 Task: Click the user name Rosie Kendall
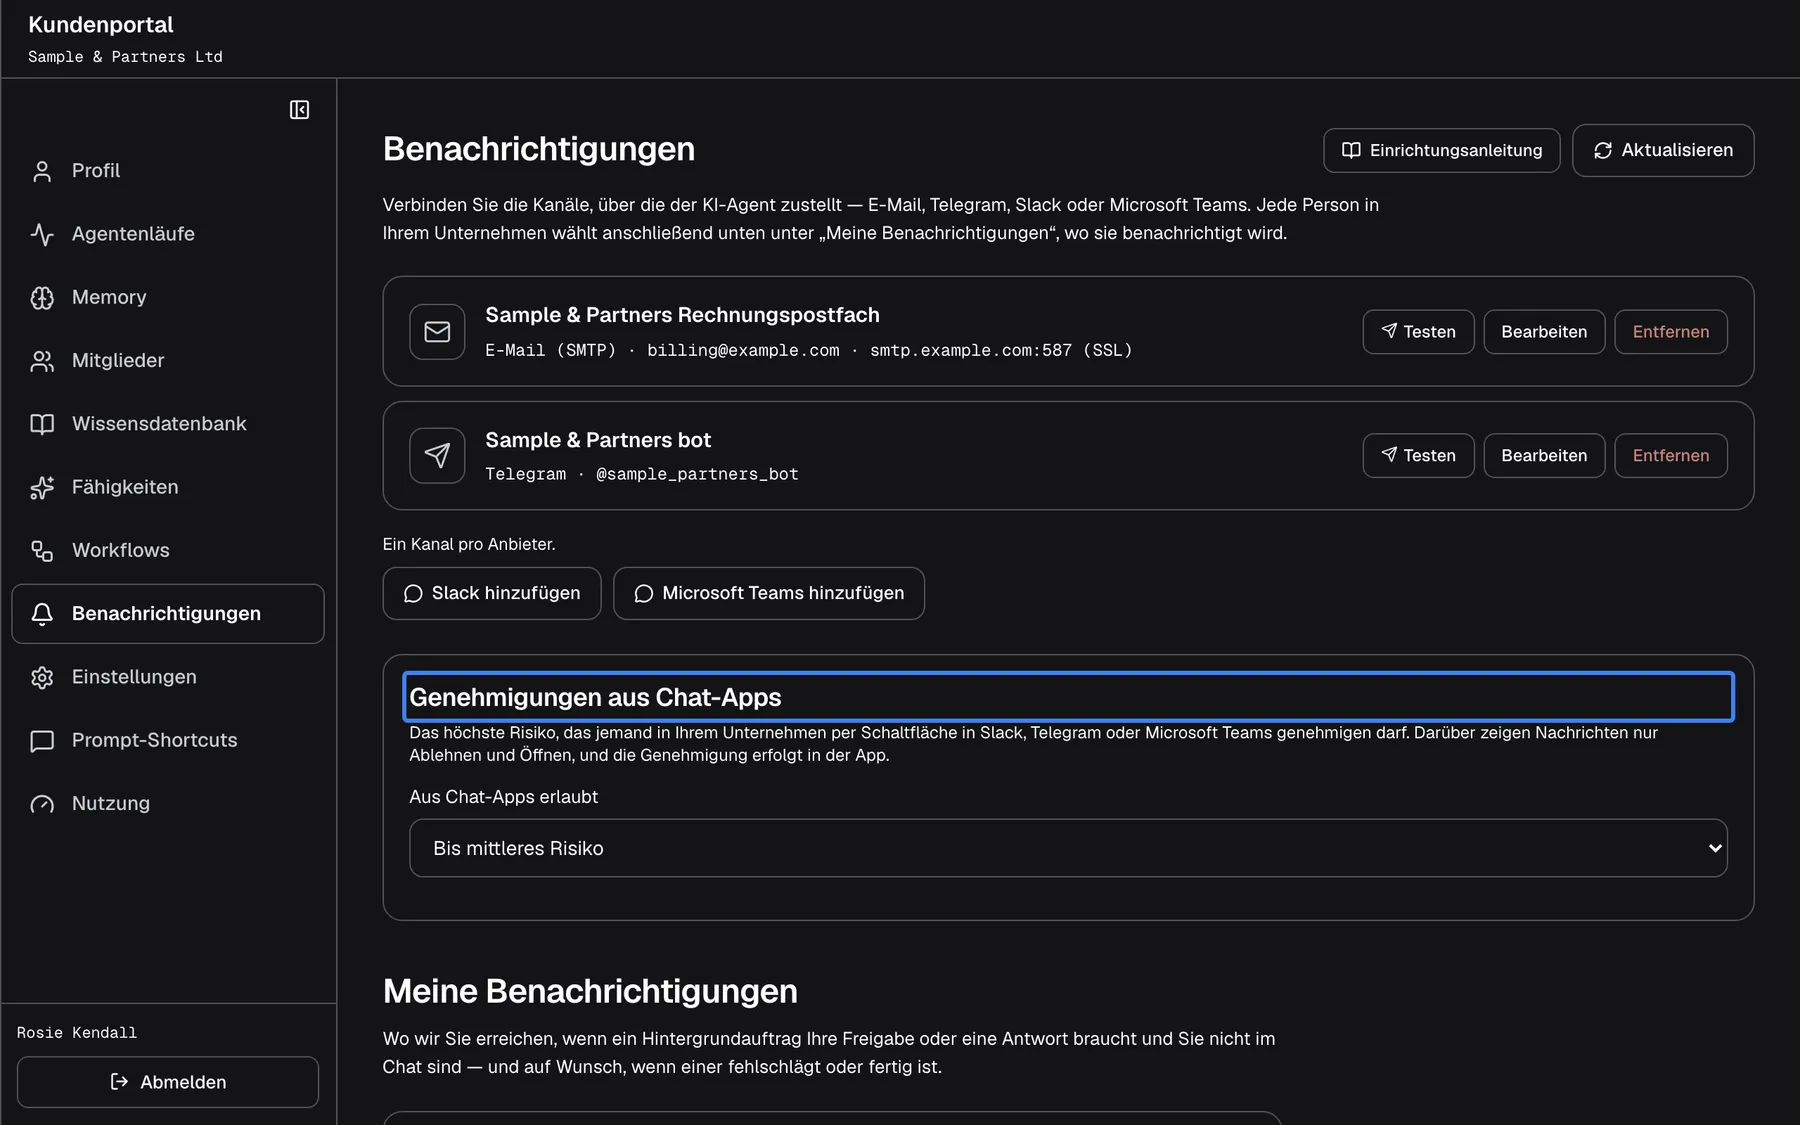(77, 1033)
